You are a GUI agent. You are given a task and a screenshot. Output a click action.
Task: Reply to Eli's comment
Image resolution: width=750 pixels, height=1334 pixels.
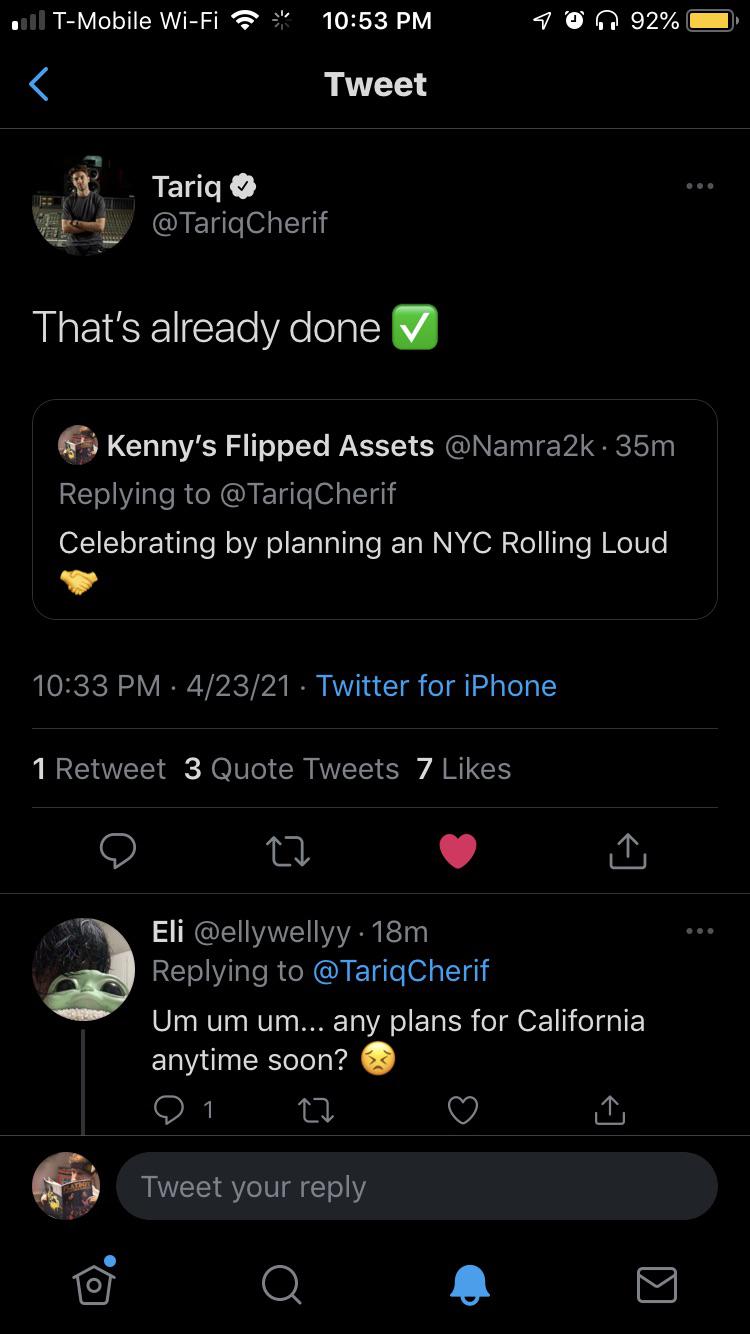coord(172,1109)
